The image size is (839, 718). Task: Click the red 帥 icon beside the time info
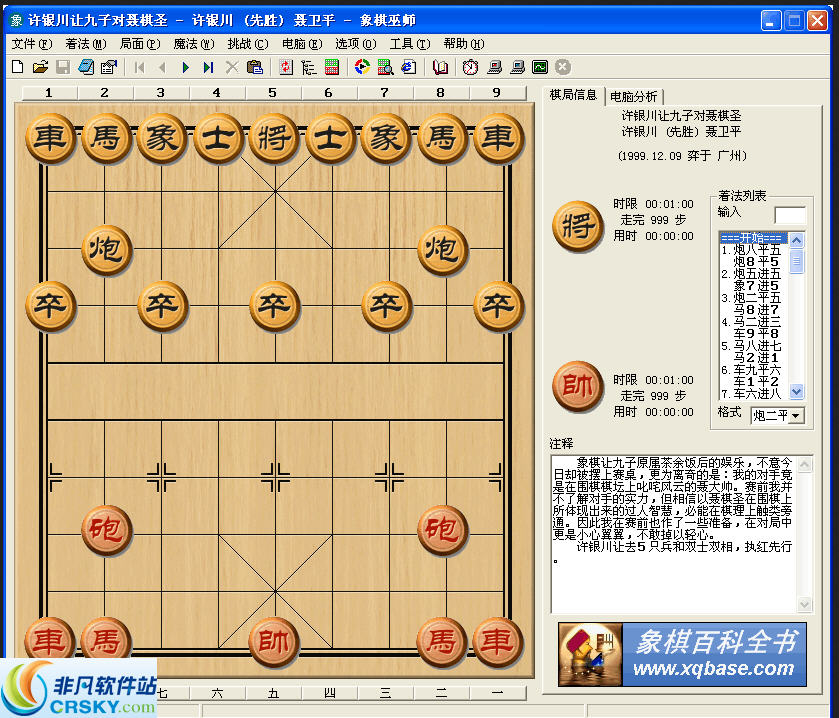(578, 386)
